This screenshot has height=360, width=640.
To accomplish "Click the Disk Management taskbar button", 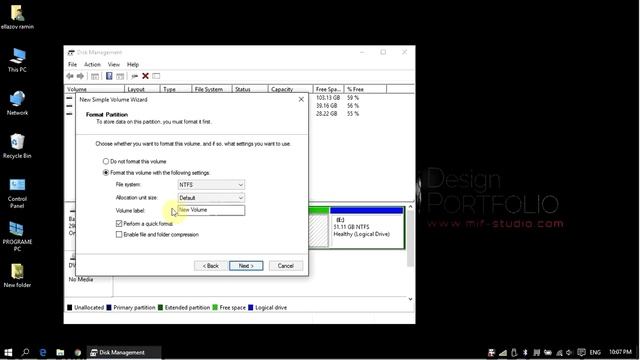I will pyautogui.click(x=124, y=352).
